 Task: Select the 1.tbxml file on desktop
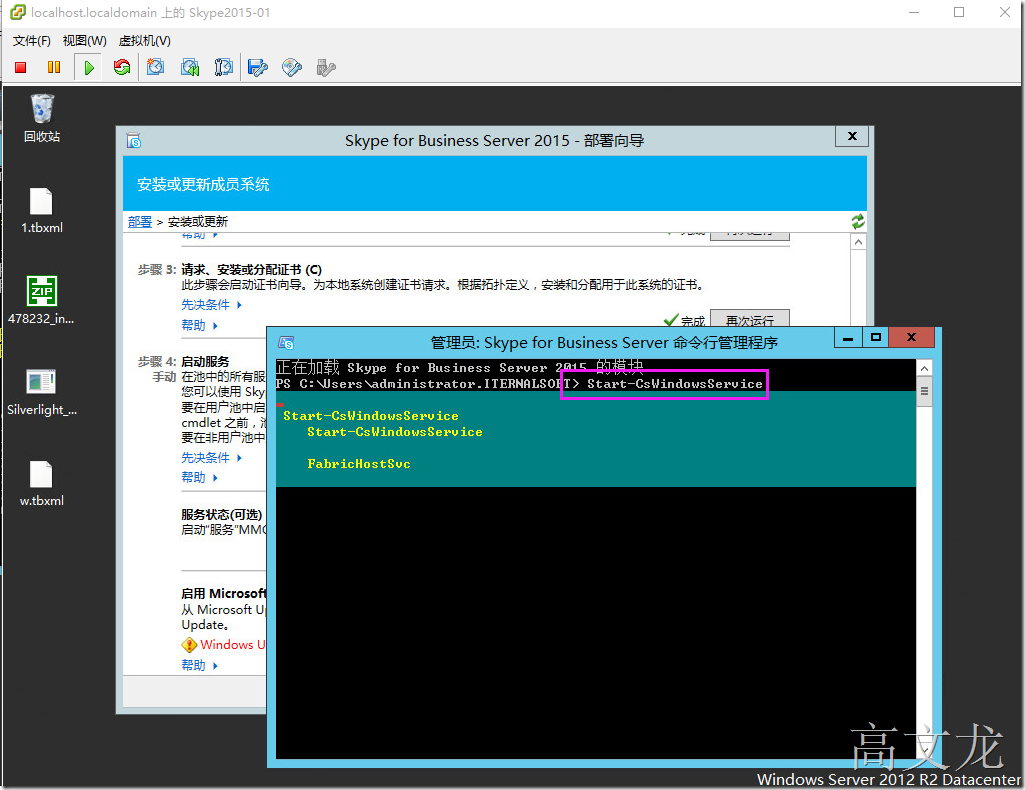click(42, 211)
